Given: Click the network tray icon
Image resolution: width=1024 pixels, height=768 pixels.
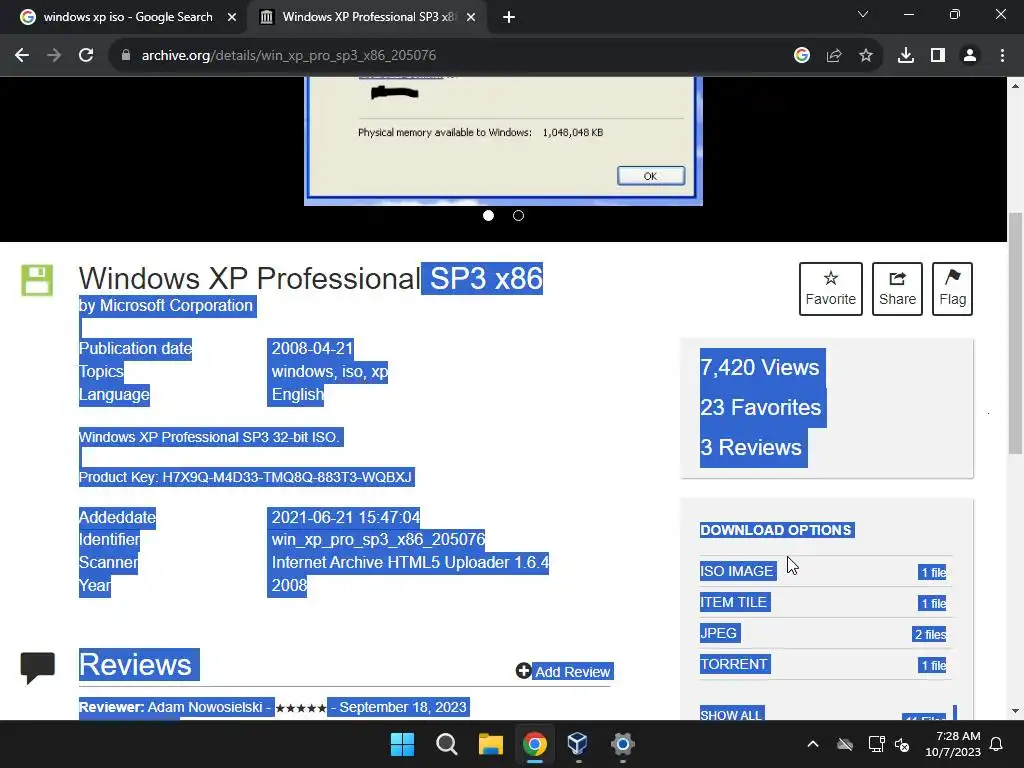Looking at the screenshot, I should coord(876,744).
